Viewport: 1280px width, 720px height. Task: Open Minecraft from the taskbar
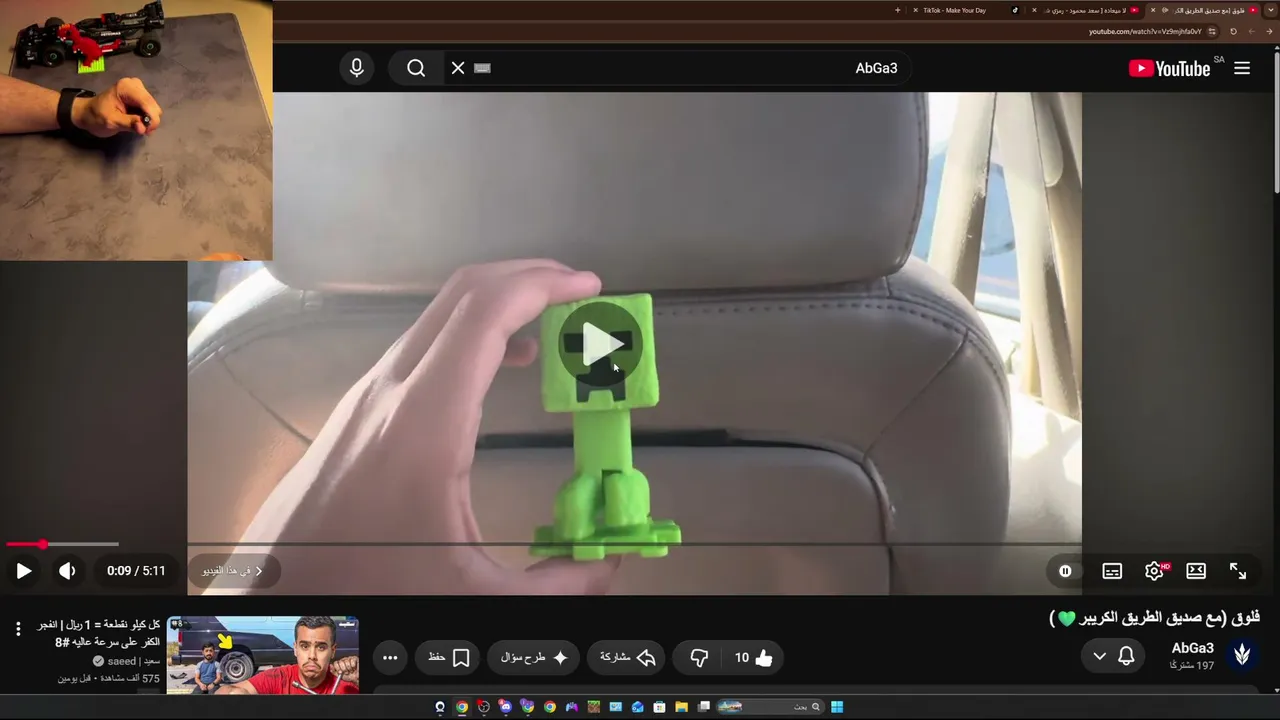[594, 707]
